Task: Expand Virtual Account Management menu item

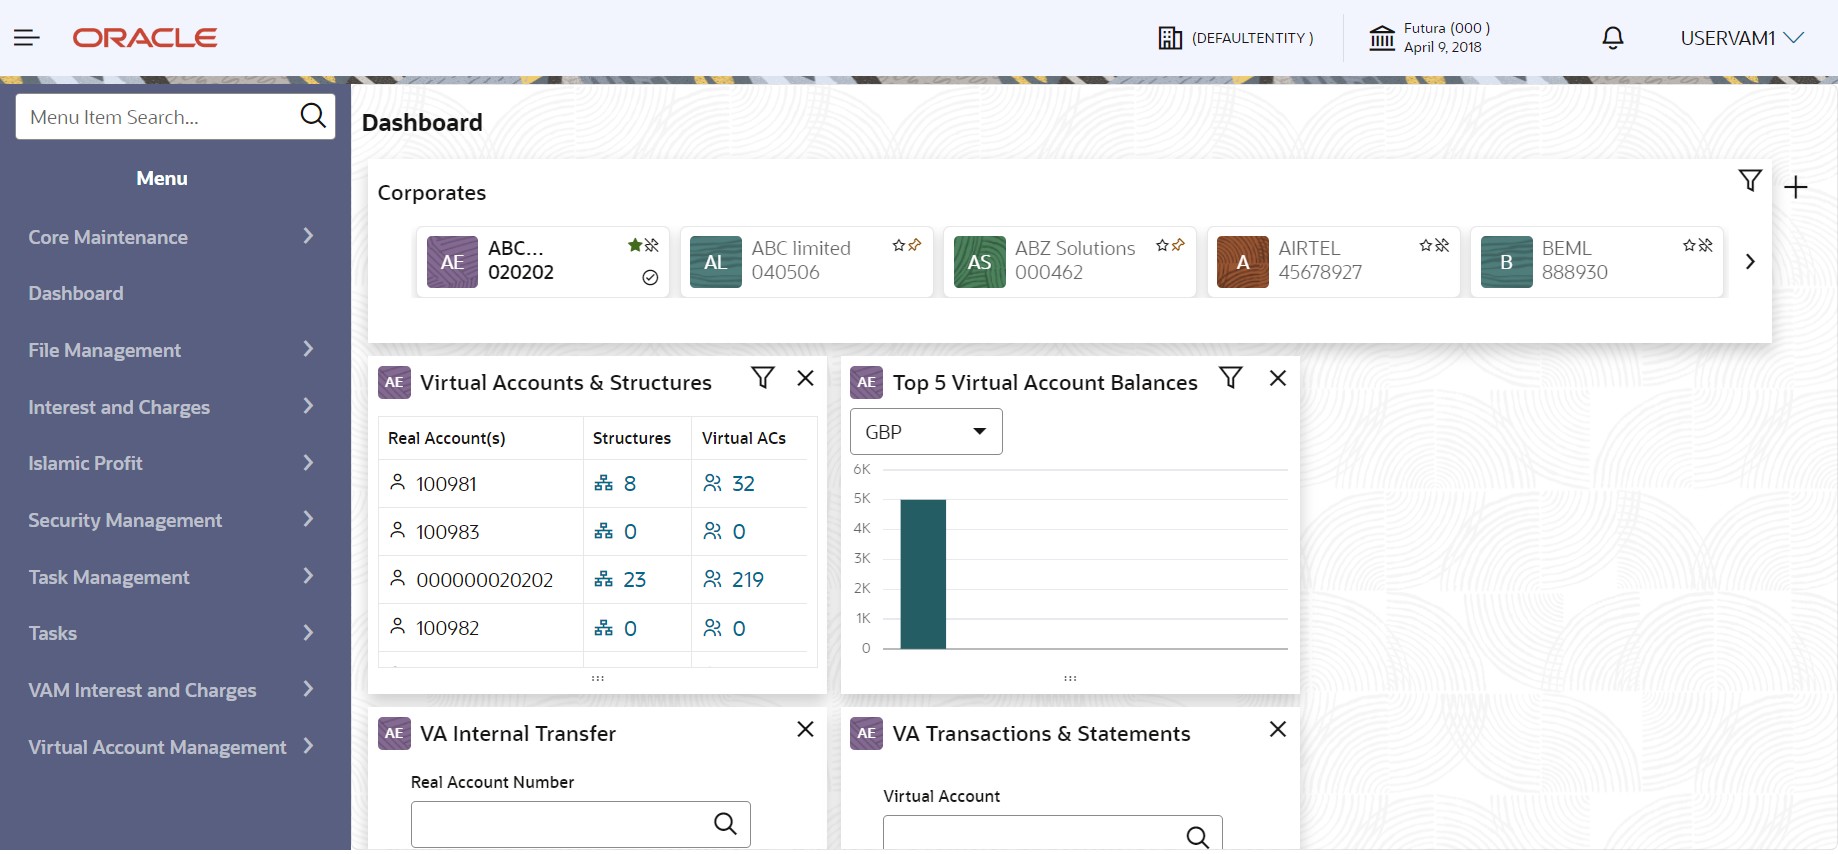Action: click(x=170, y=747)
